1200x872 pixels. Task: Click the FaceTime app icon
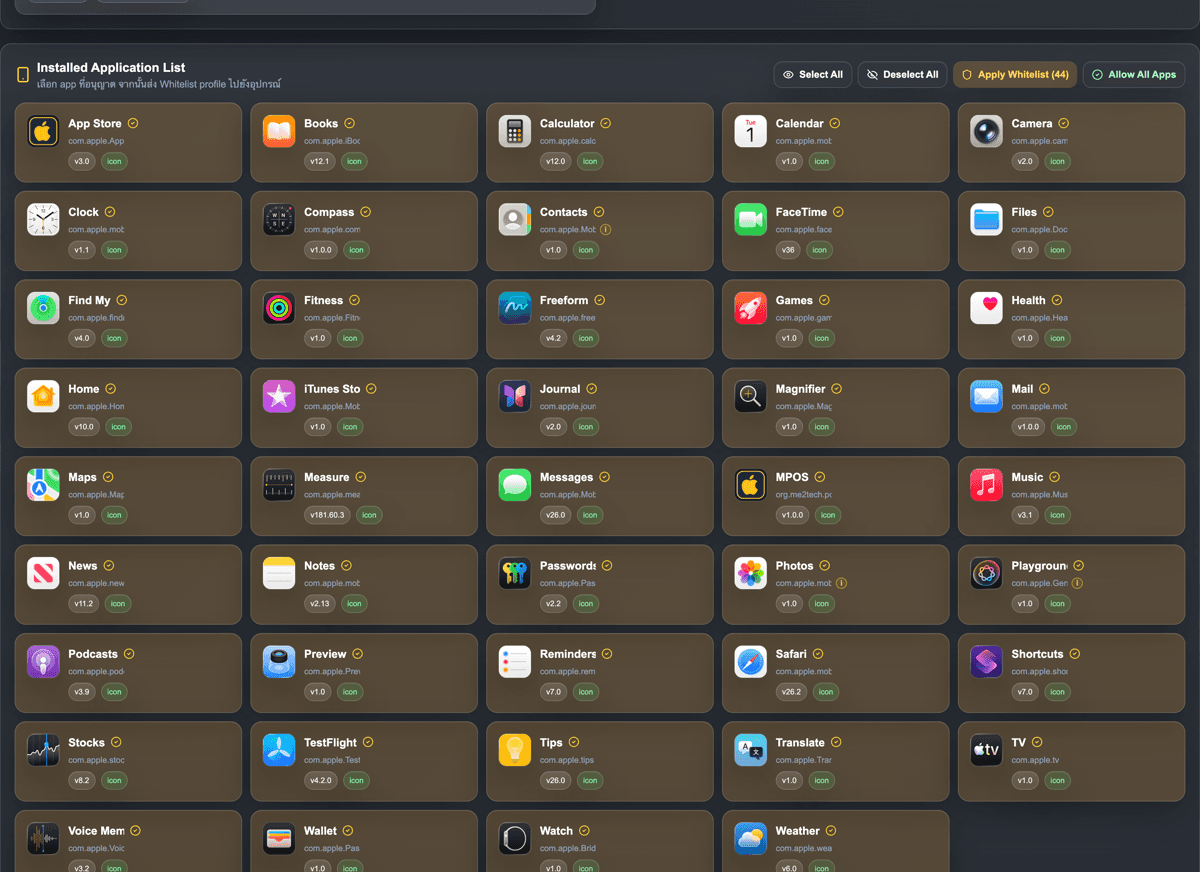coord(751,219)
